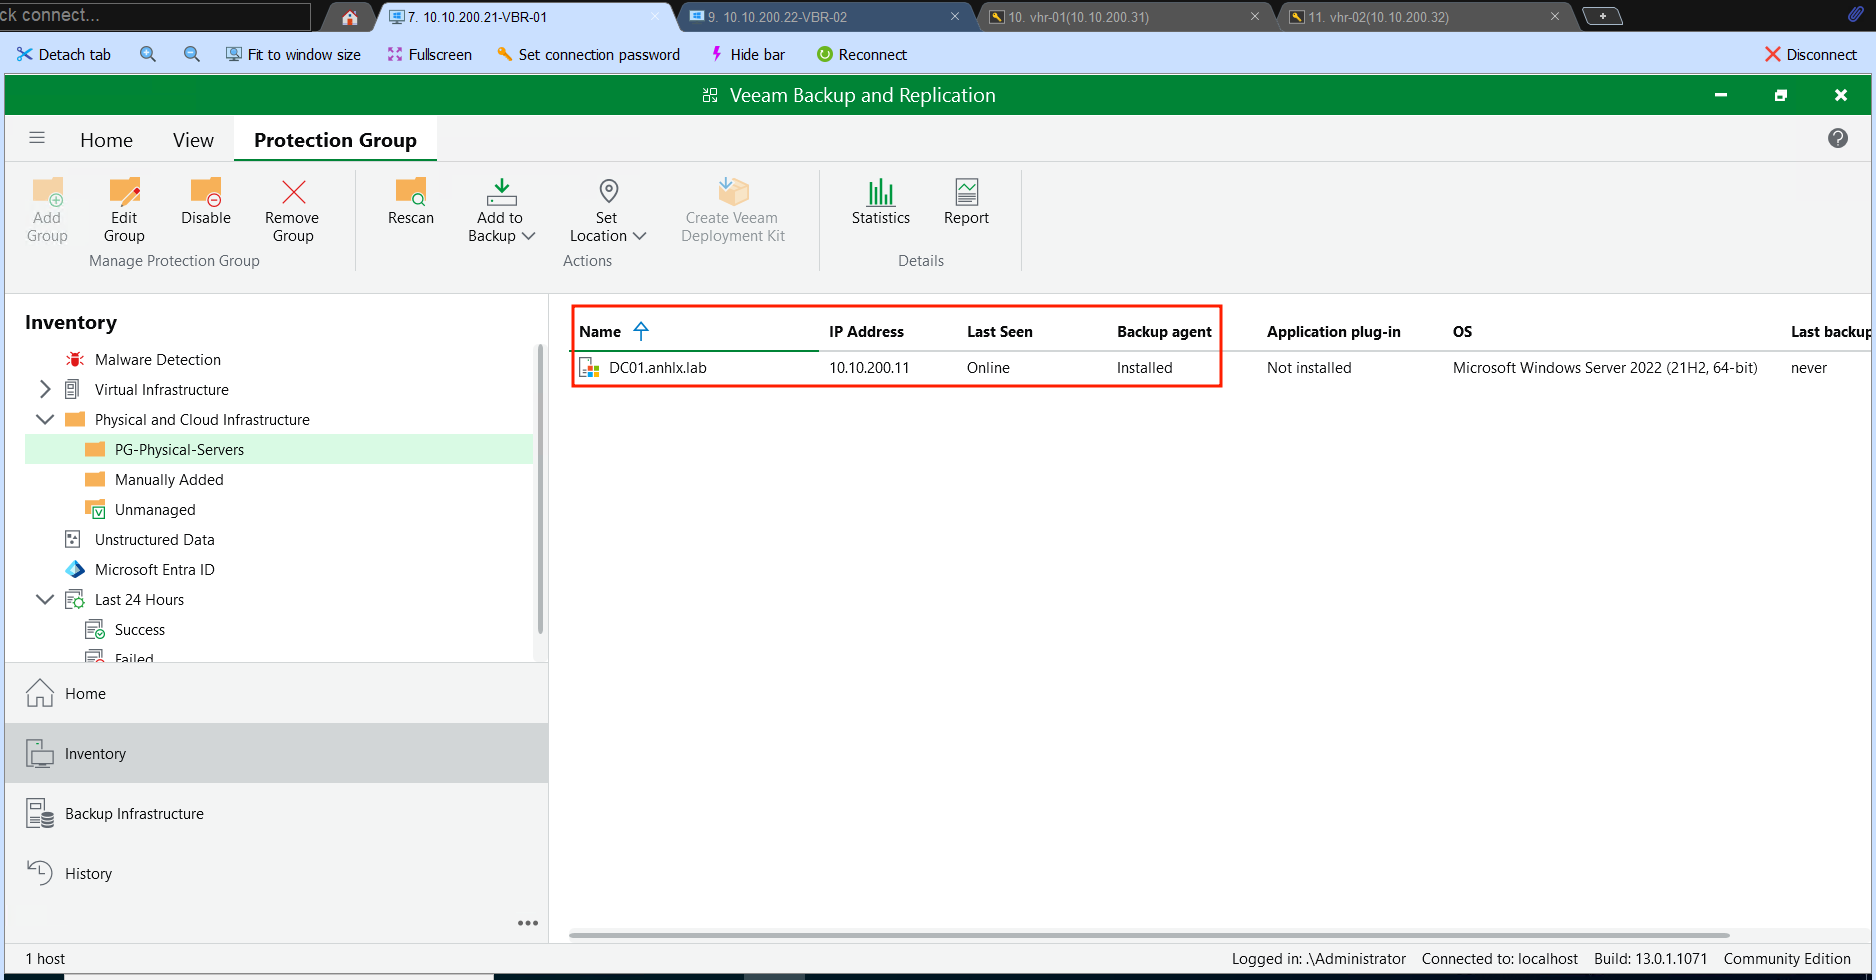This screenshot has width=1876, height=980.
Task: Open the Home ribbon tab
Action: (x=106, y=140)
